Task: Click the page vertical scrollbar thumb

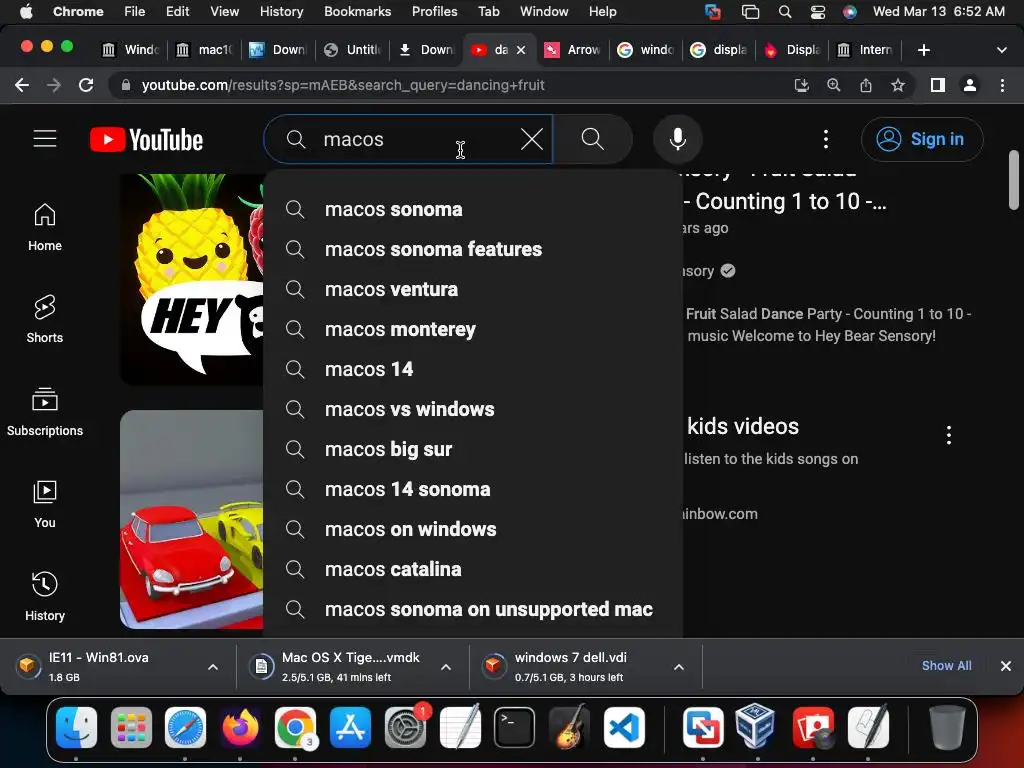Action: [1014, 180]
